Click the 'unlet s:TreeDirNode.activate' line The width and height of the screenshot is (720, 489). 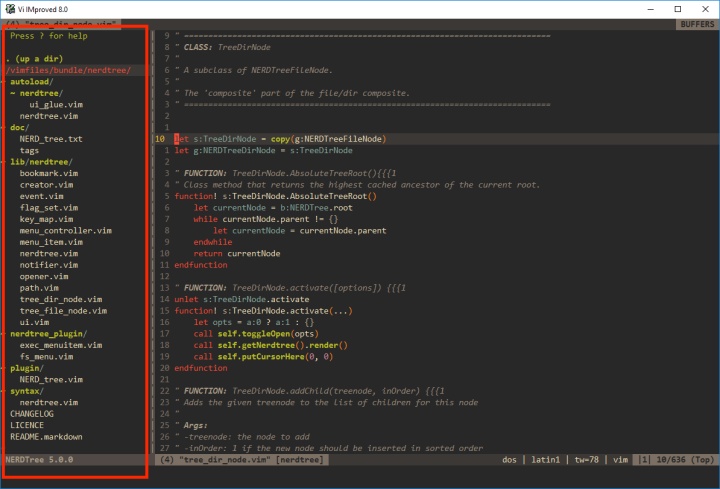(242, 300)
